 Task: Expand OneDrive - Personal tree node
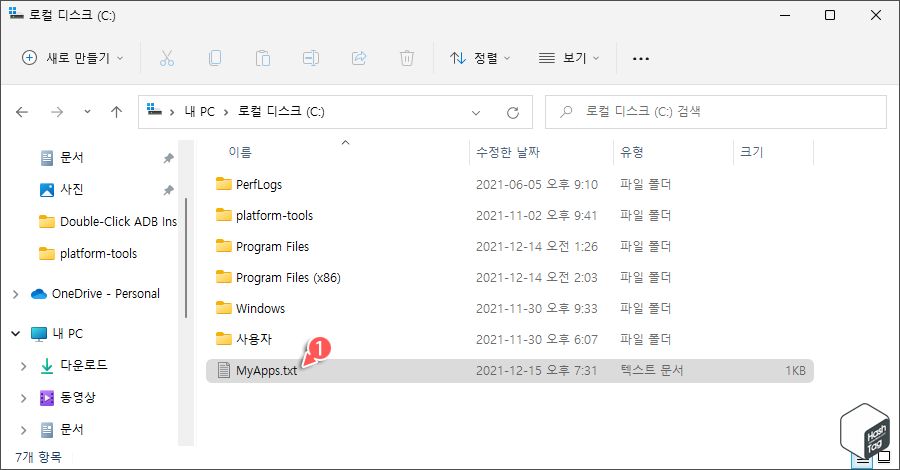pos(15,294)
